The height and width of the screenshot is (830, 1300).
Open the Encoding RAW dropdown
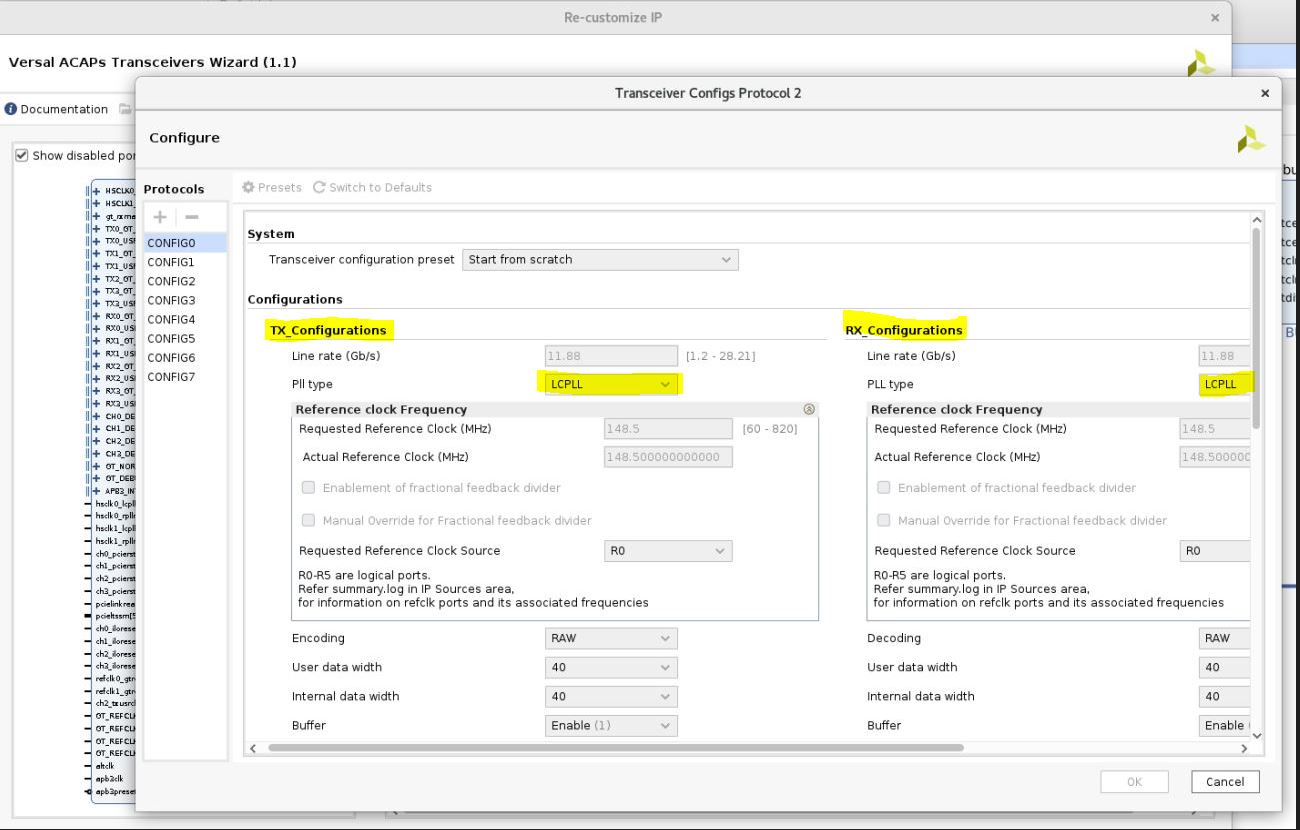coord(612,638)
